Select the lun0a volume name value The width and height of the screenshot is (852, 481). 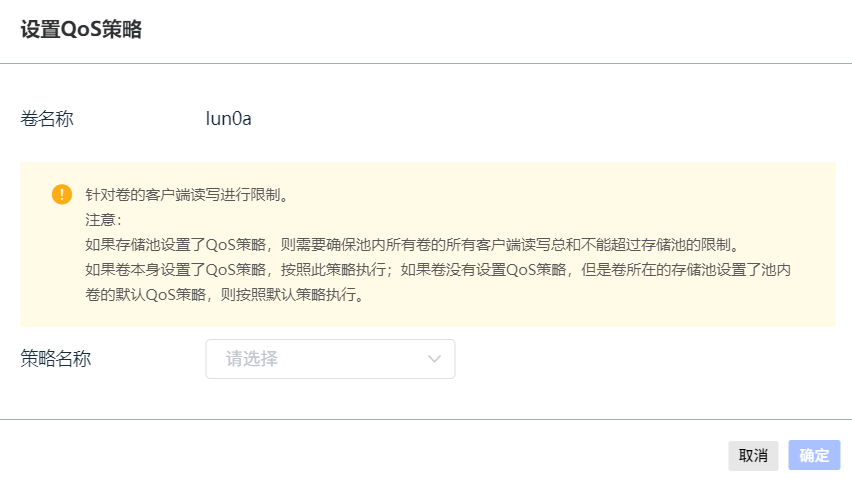228,119
